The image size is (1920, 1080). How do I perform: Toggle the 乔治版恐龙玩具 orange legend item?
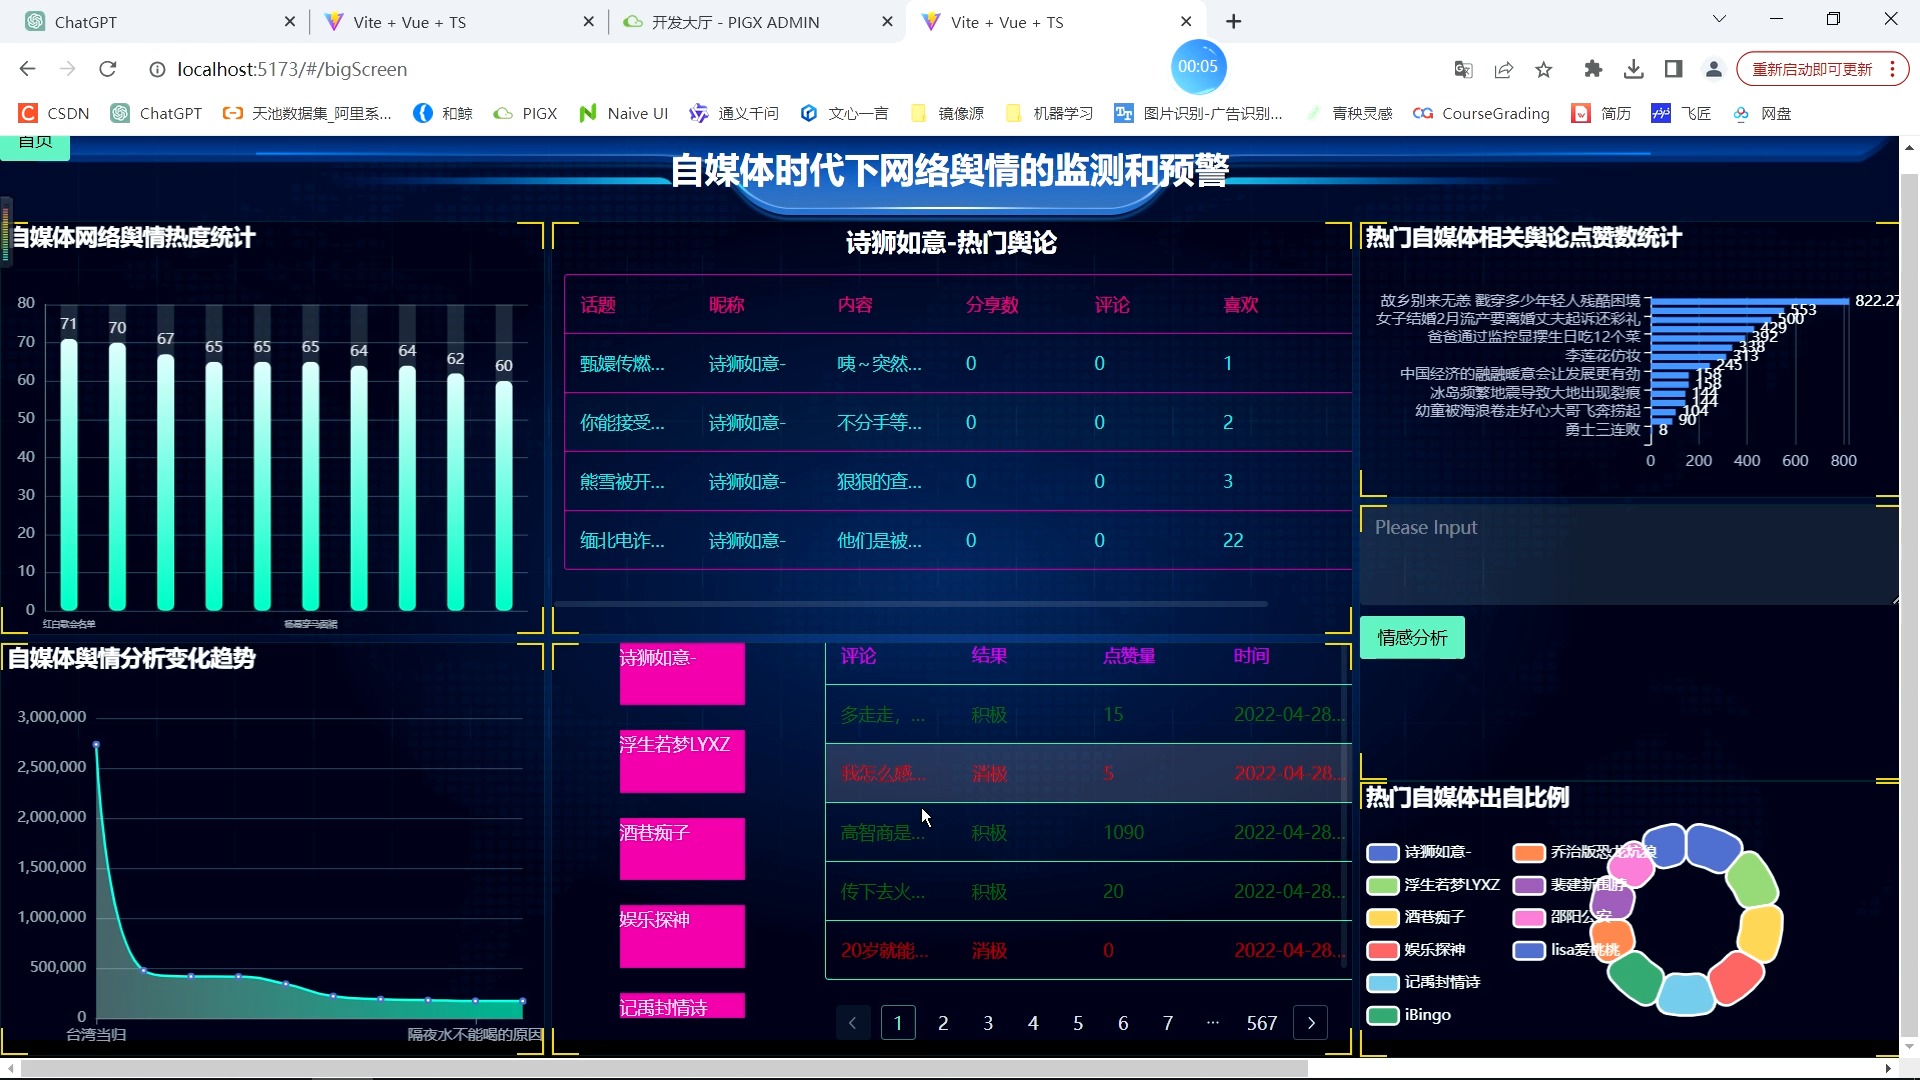point(1585,852)
